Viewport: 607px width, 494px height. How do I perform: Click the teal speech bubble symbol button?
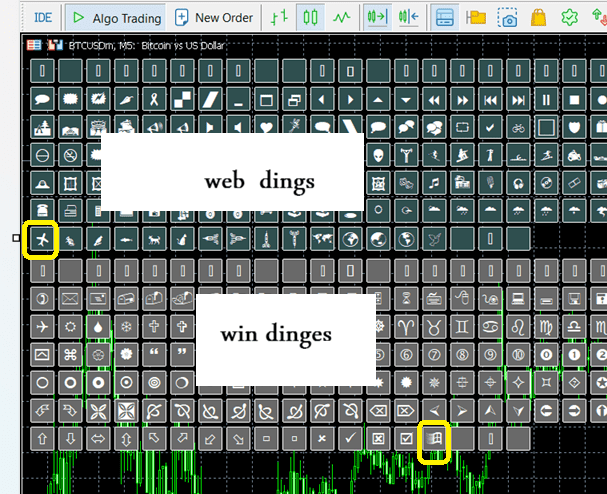tap(42, 99)
